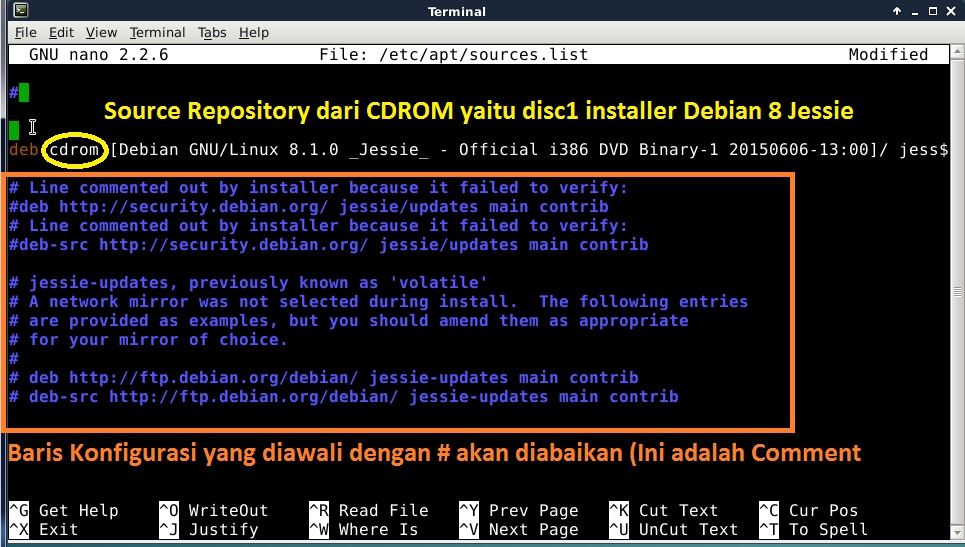Click '#deb-src http://security.debian.org/' line
The height and width of the screenshot is (547, 965).
coord(329,245)
